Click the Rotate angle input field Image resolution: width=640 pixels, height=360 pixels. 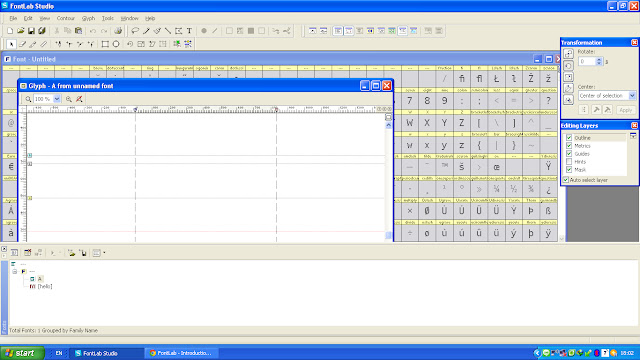[587, 61]
